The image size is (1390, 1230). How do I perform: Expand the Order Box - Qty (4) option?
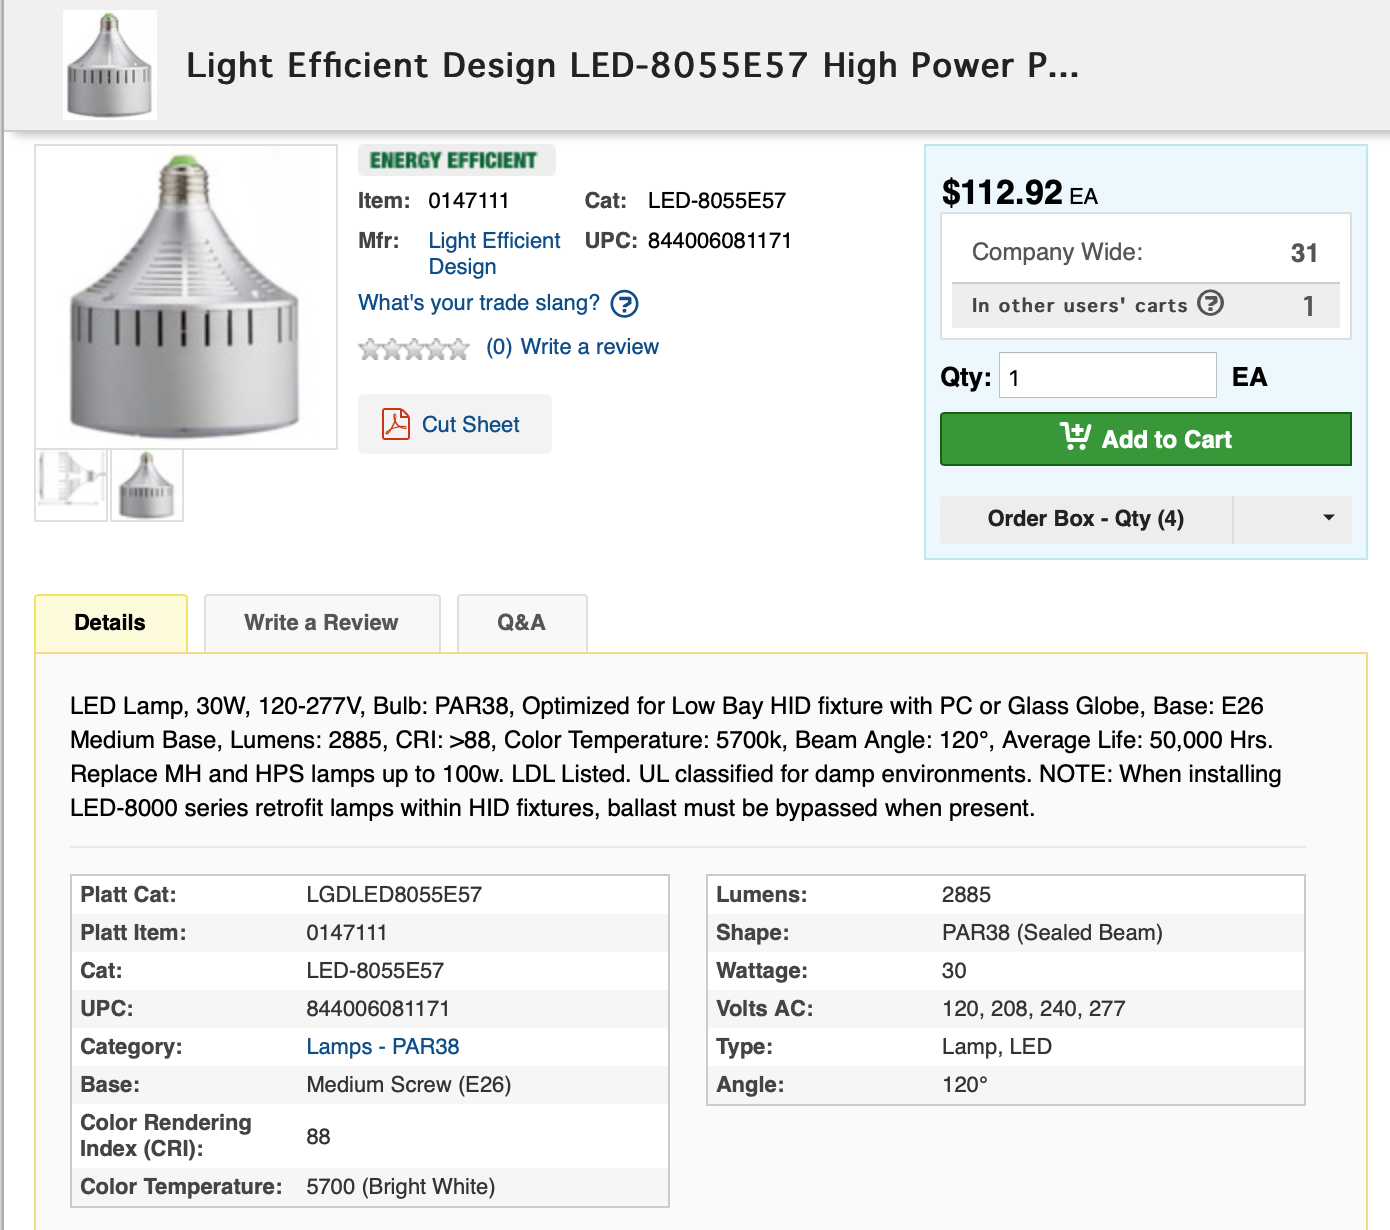1085,518
